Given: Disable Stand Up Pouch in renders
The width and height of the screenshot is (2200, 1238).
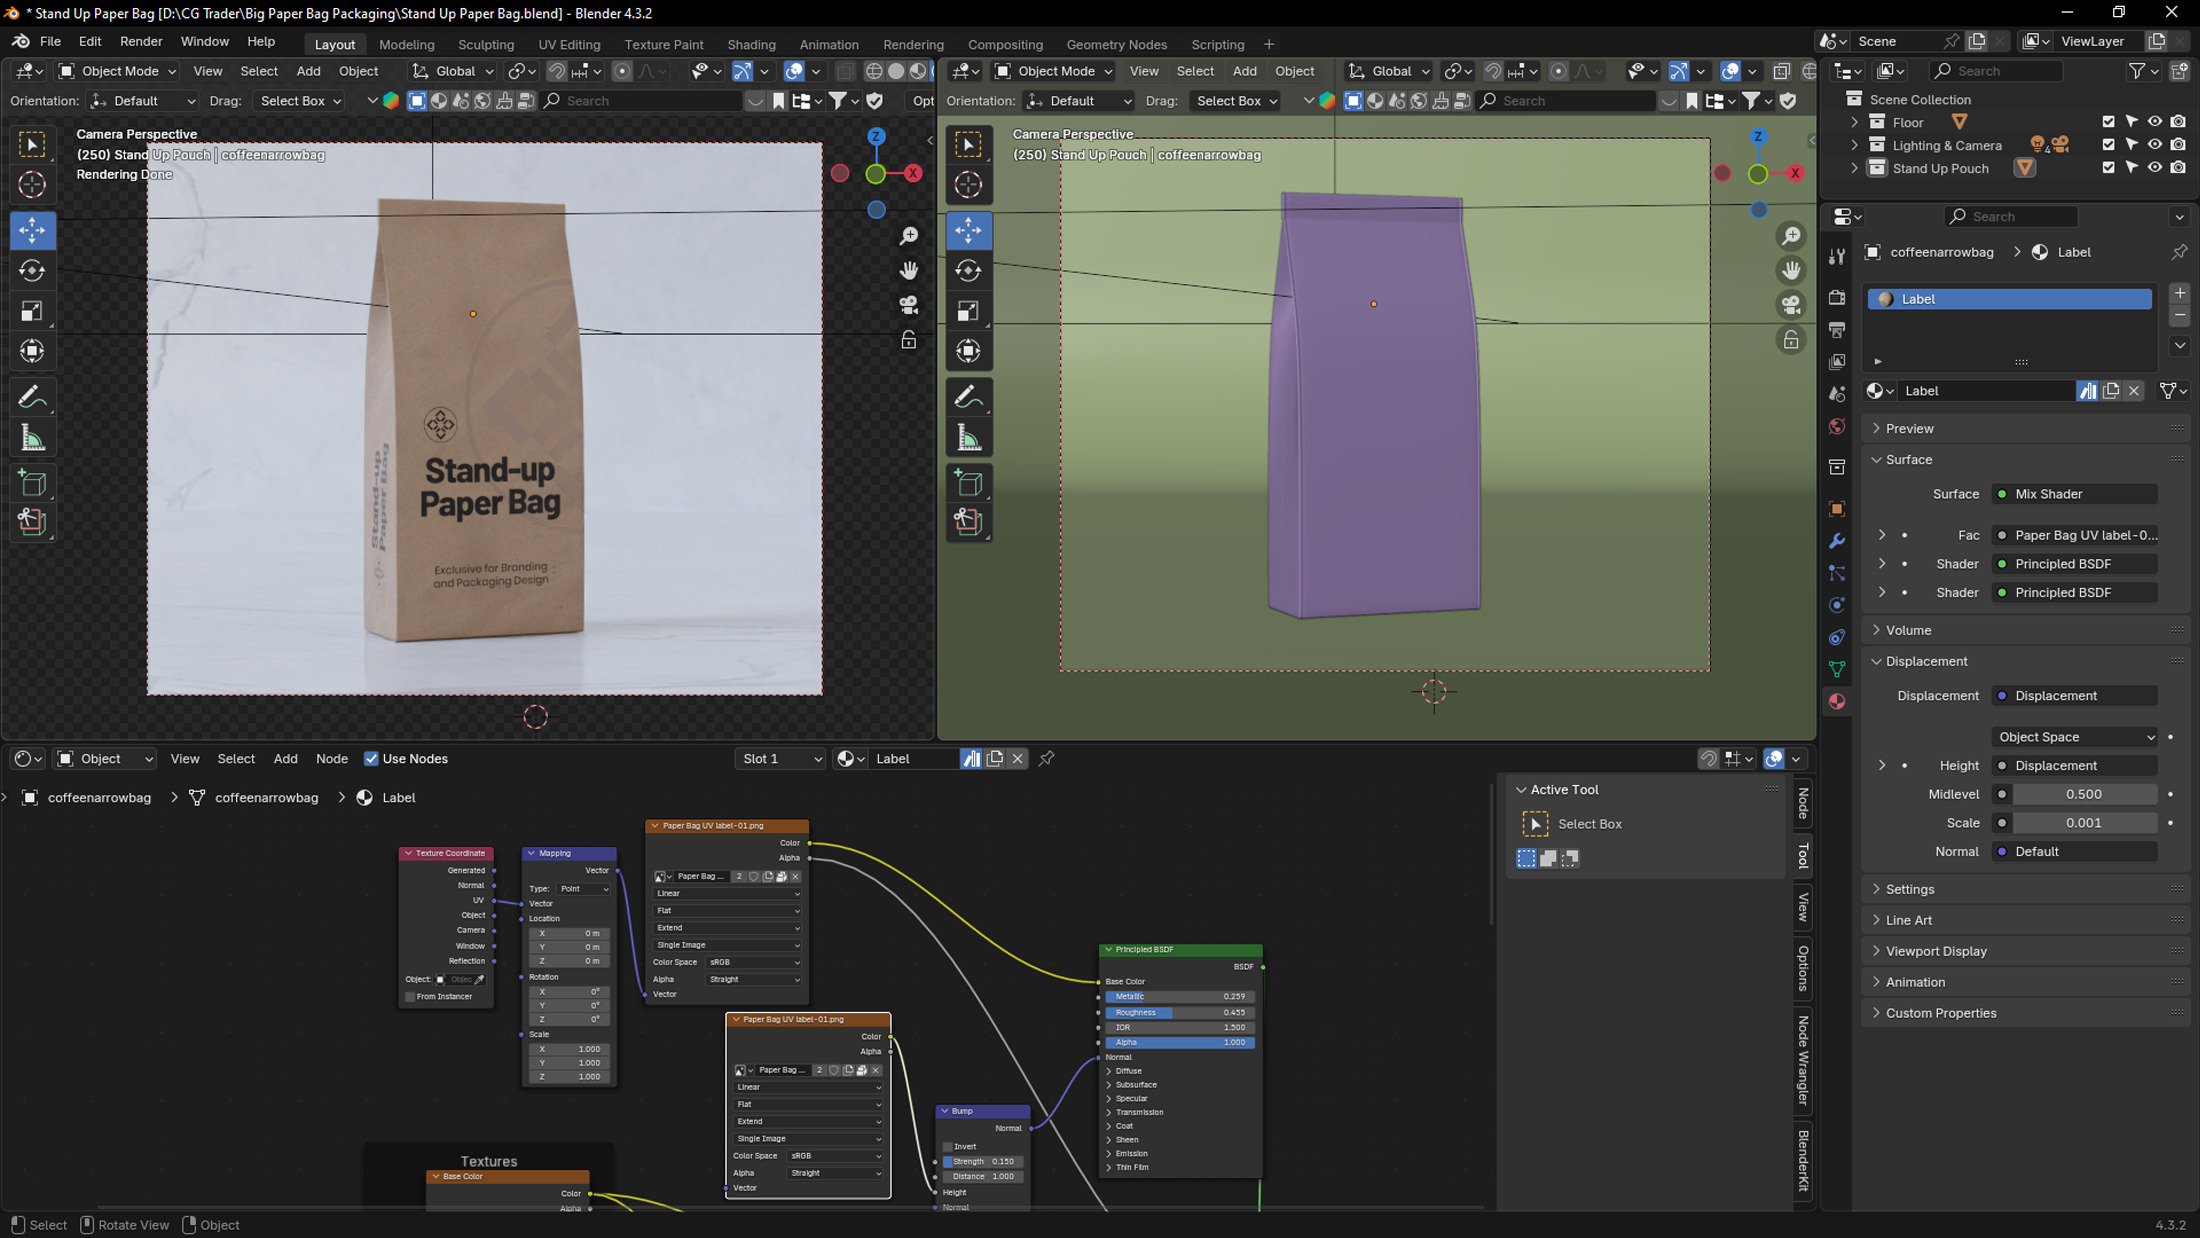Looking at the screenshot, I should click(x=2178, y=168).
